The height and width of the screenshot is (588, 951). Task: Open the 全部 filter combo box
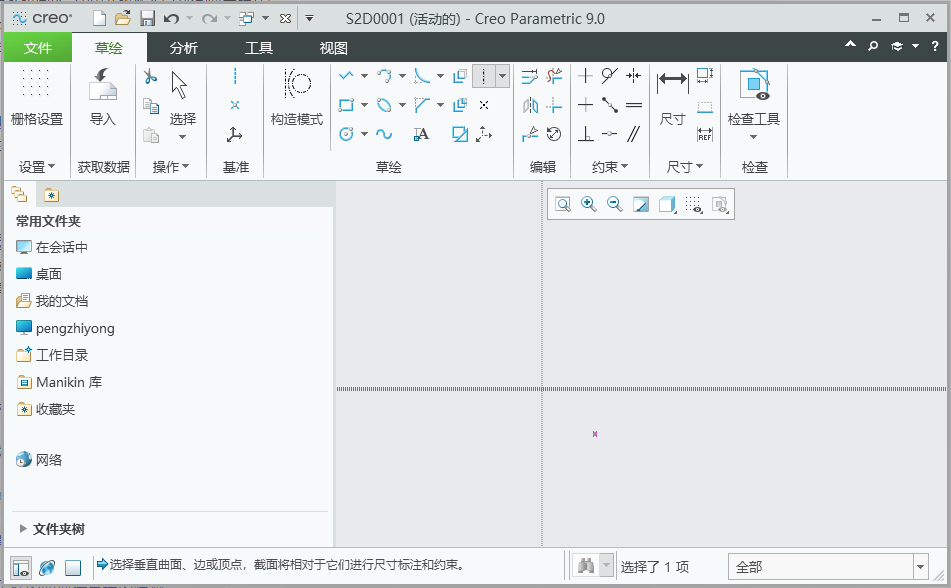830,567
